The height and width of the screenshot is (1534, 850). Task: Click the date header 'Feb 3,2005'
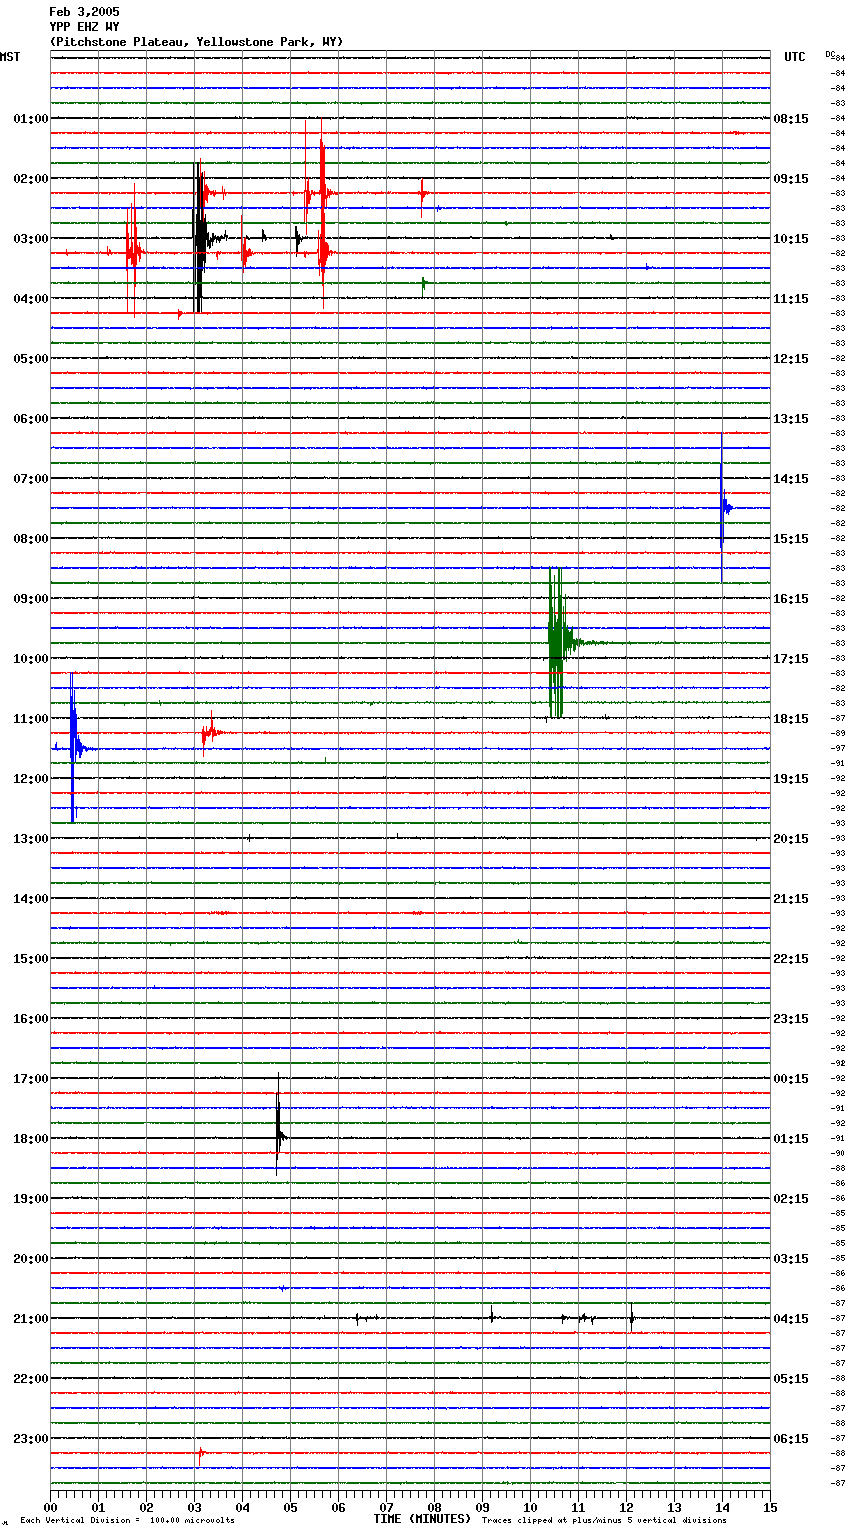[x=84, y=12]
